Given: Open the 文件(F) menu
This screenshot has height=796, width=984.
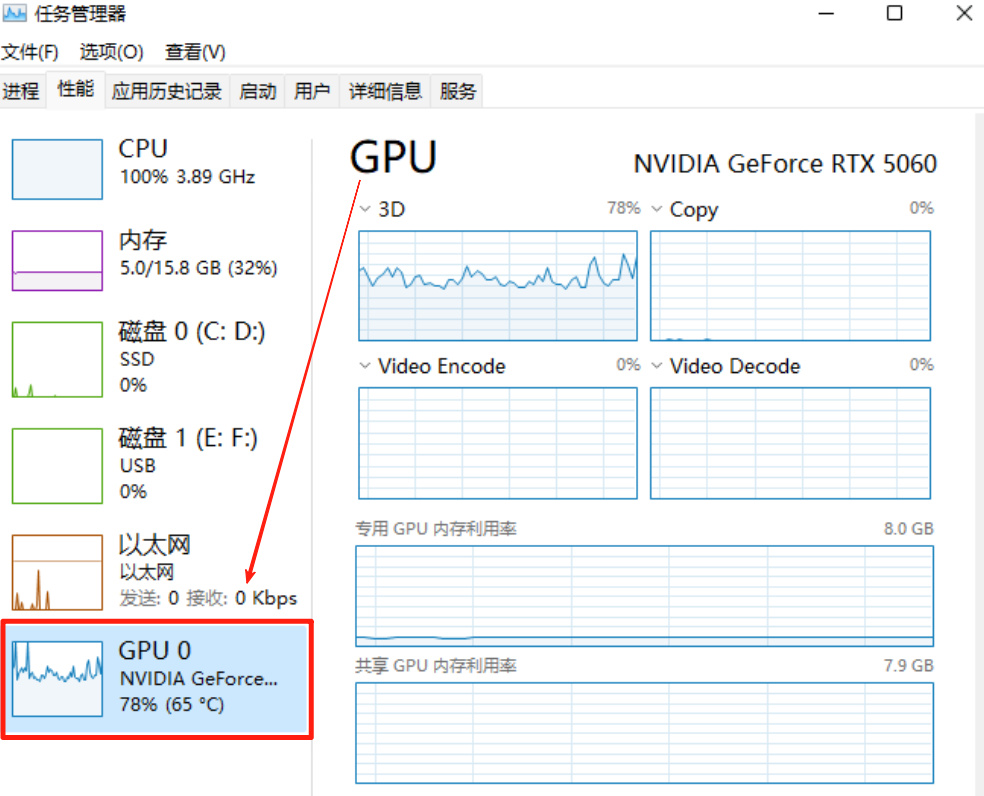Looking at the screenshot, I should [x=30, y=52].
